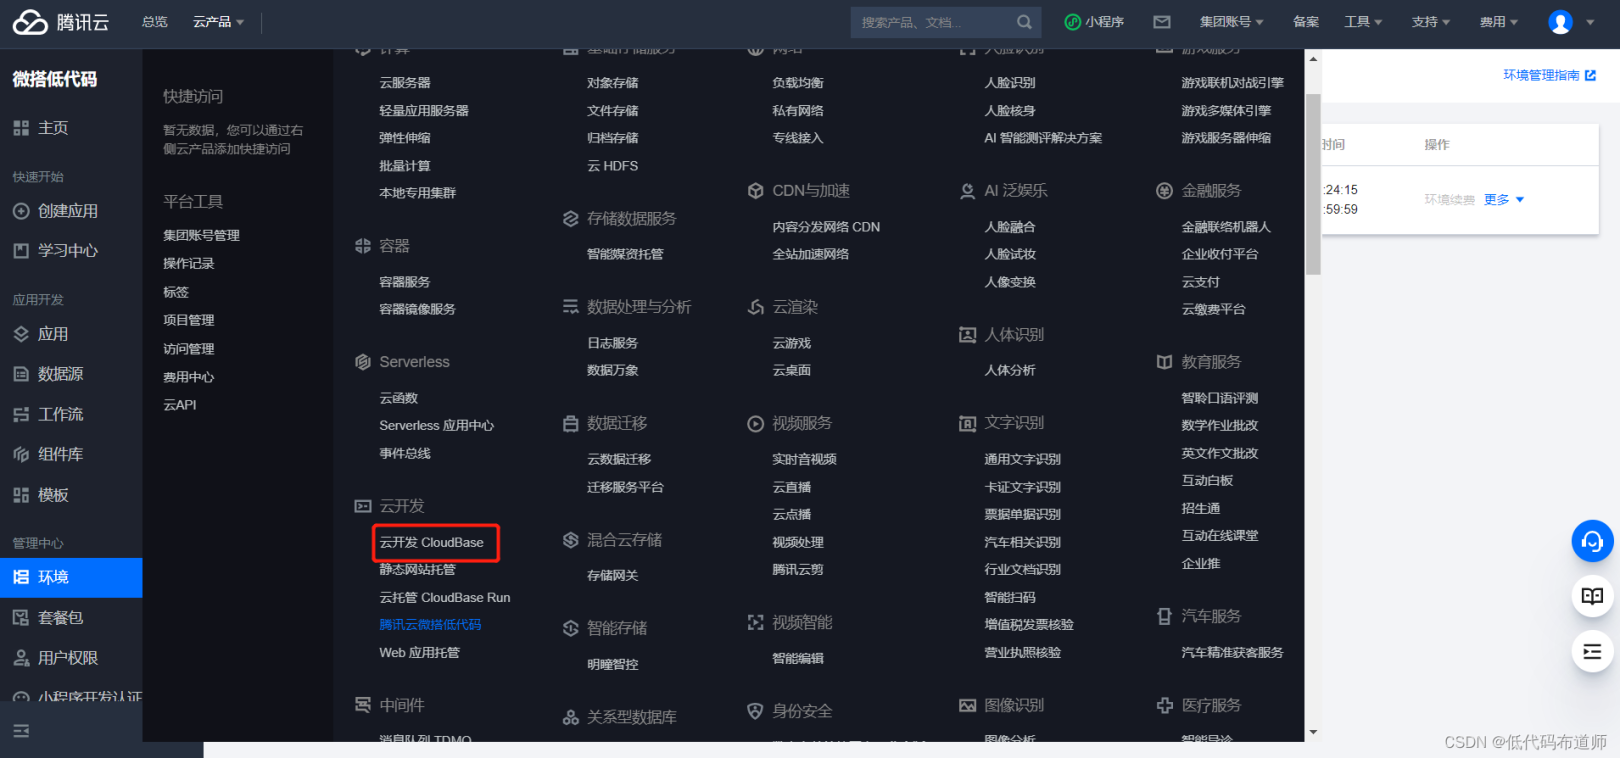This screenshot has height=758, width=1620.
Task: Click the 视频服务 play category icon
Action: (756, 424)
